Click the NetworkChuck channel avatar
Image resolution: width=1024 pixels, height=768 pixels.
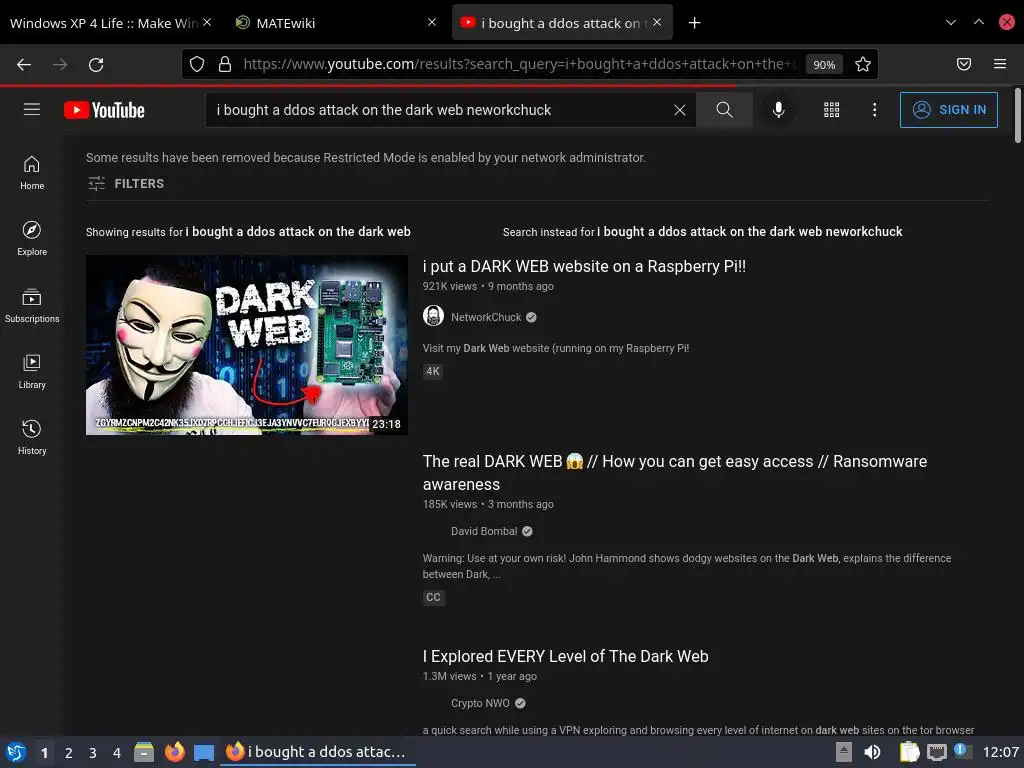[x=433, y=316]
